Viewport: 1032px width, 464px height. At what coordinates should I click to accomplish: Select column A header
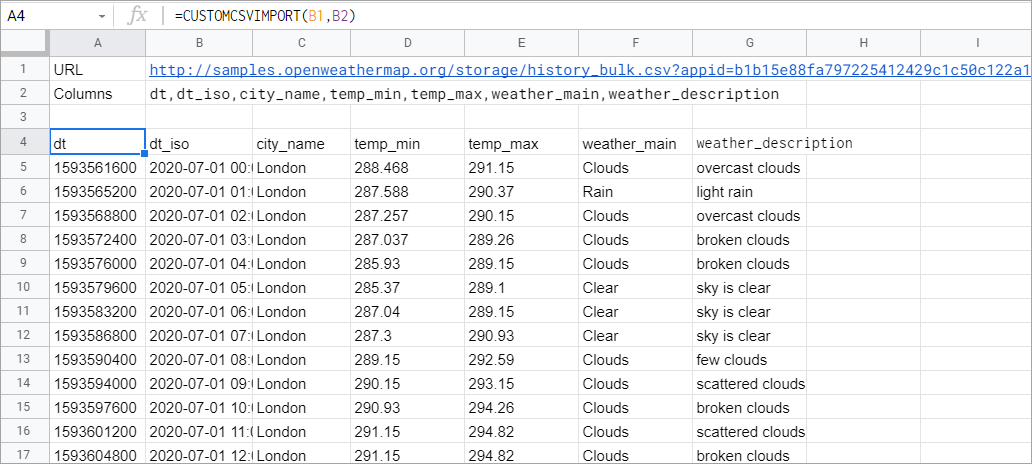(x=97, y=43)
